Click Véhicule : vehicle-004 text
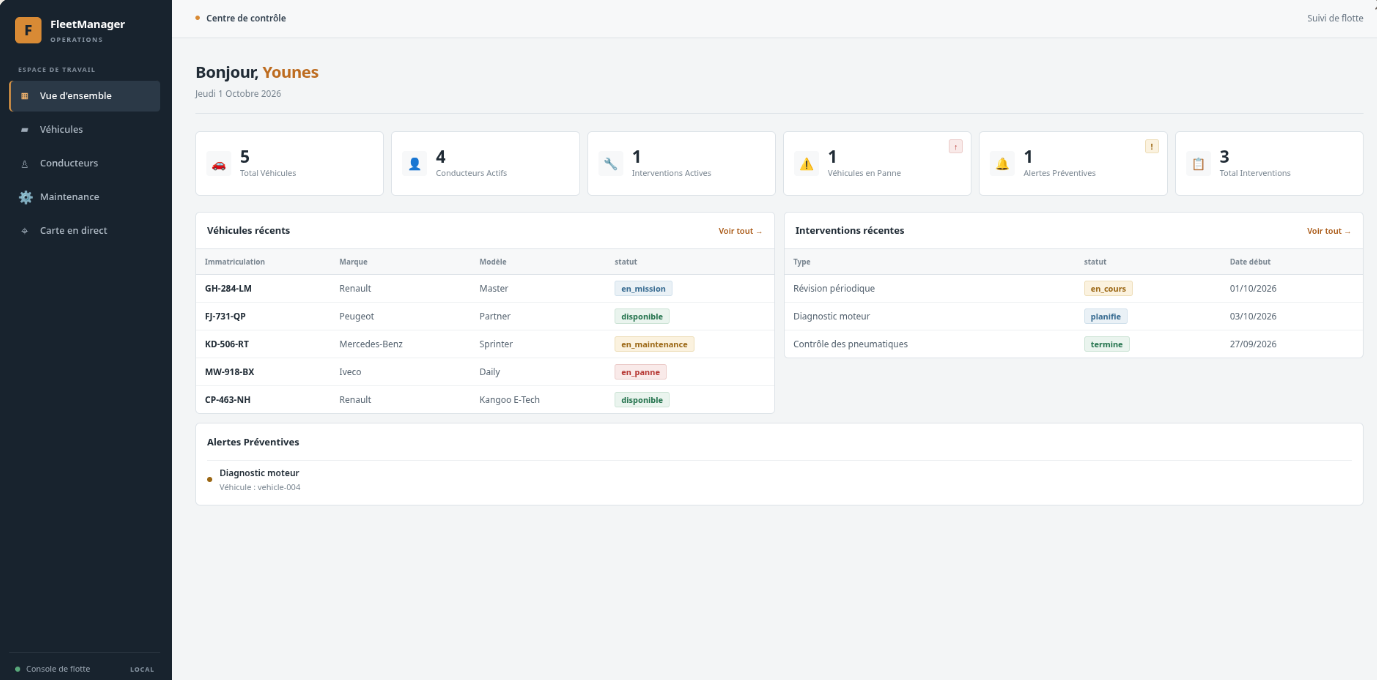This screenshot has width=1377, height=680. tap(260, 488)
